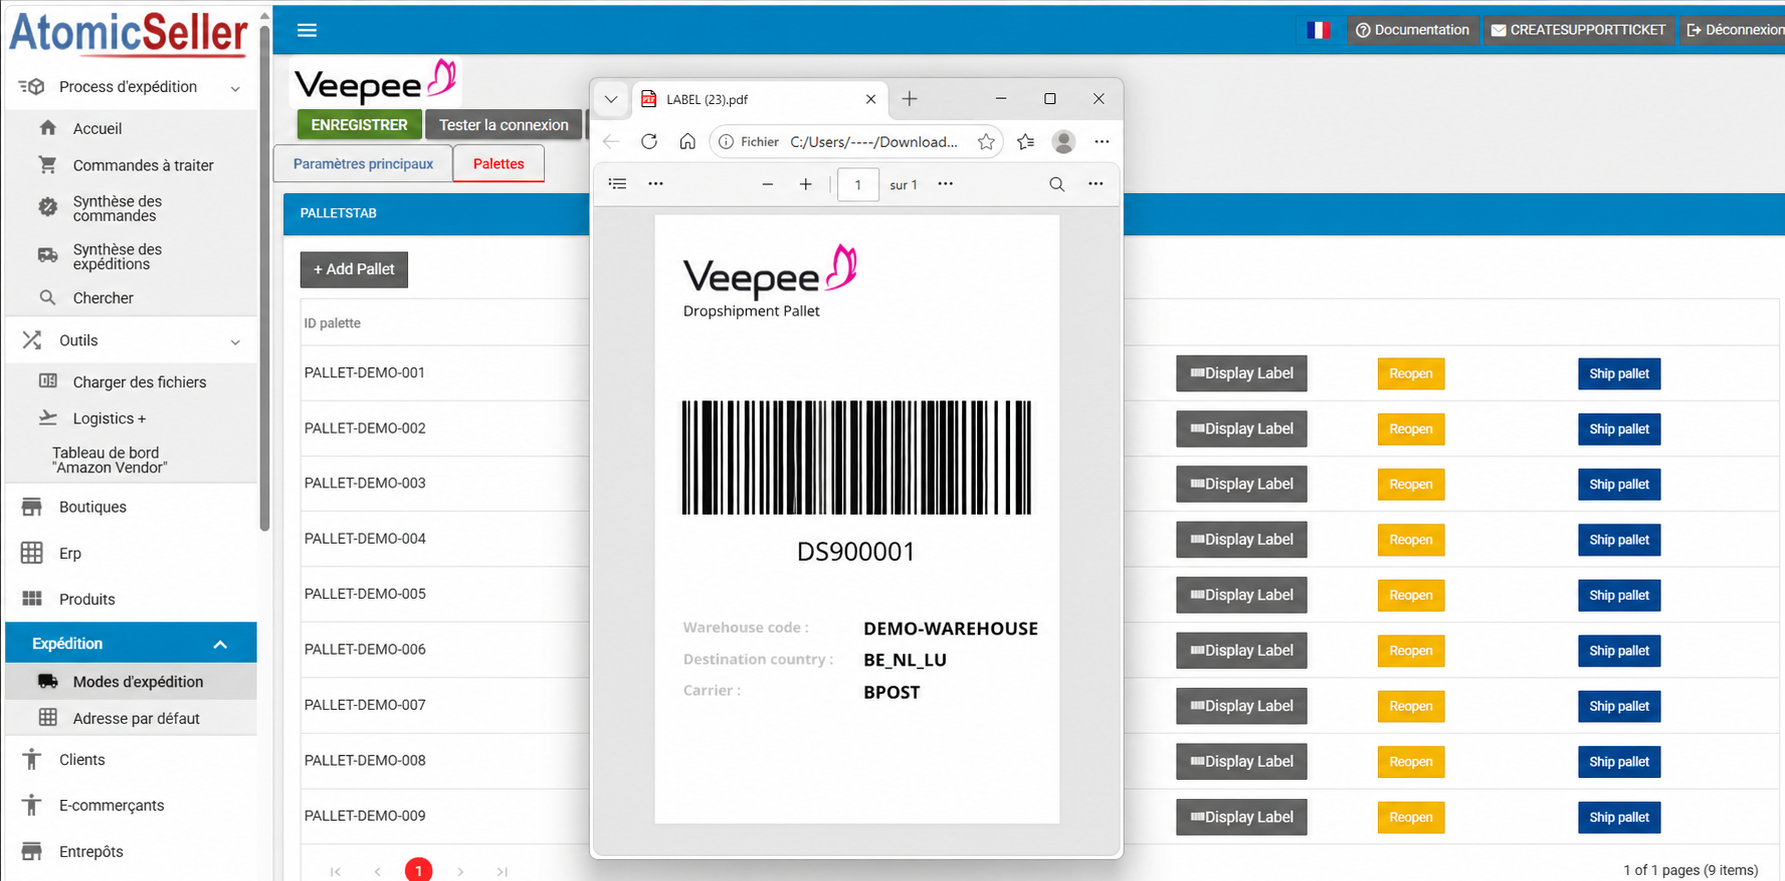The width and height of the screenshot is (1785, 881).
Task: Zoom in the PDF with the plus icon
Action: click(x=806, y=184)
